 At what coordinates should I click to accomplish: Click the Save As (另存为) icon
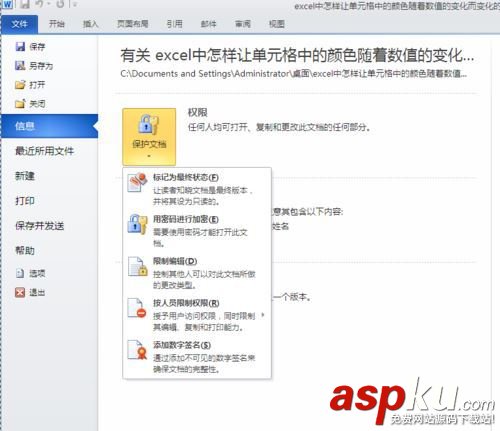point(20,65)
